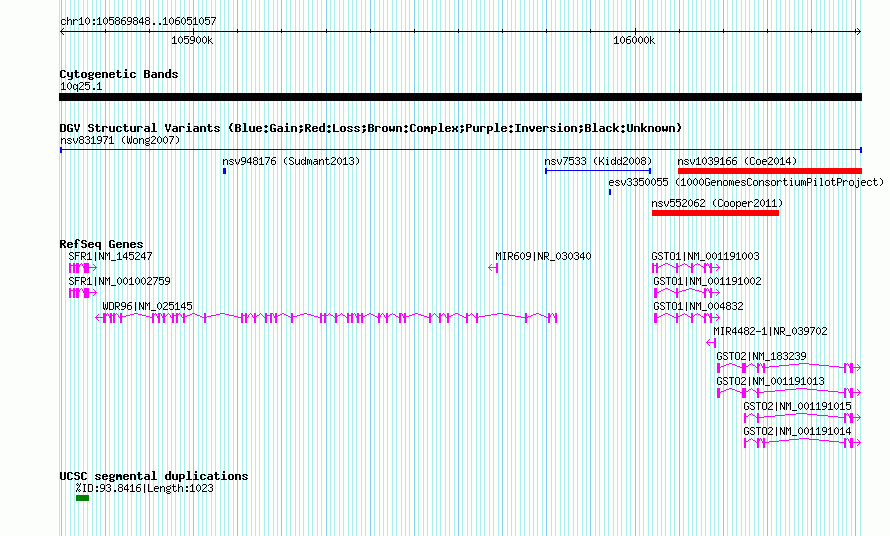Click the SFR1|NM_001002759 label

(x=119, y=281)
